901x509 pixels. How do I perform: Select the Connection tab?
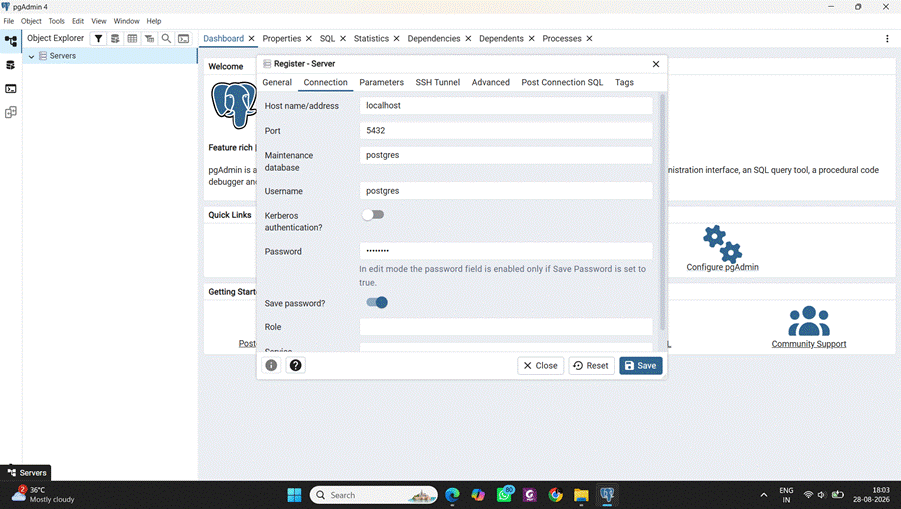click(325, 82)
